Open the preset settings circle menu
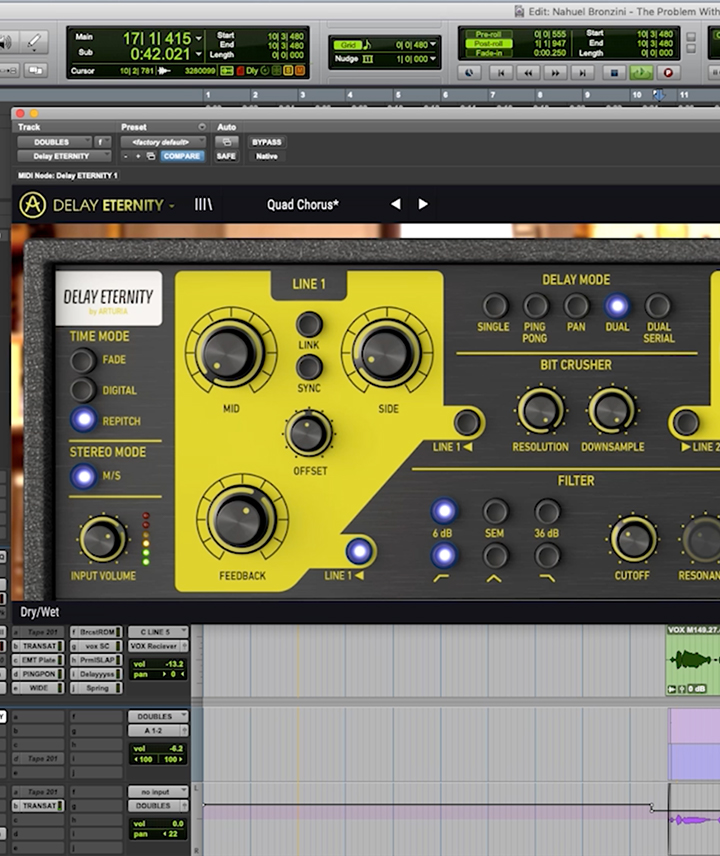Viewport: 720px width, 856px height. tap(201, 127)
